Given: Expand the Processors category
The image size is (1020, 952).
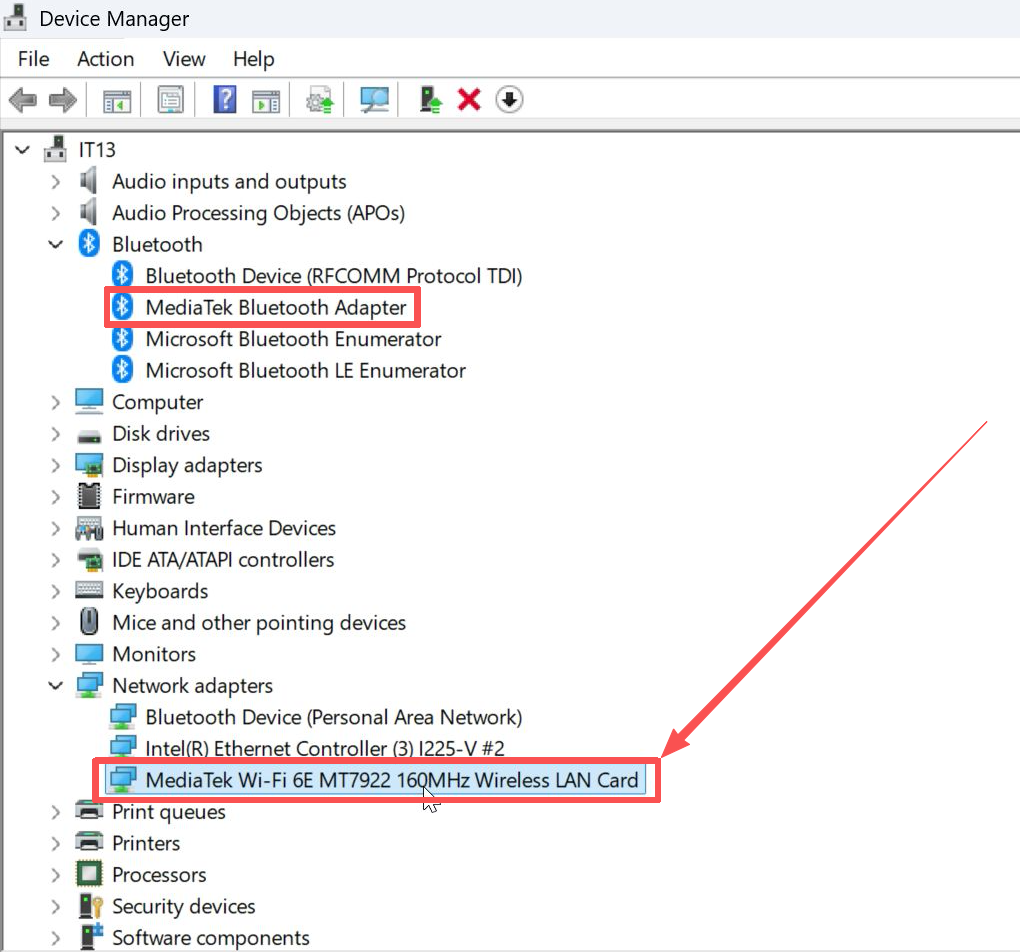Looking at the screenshot, I should [56, 875].
